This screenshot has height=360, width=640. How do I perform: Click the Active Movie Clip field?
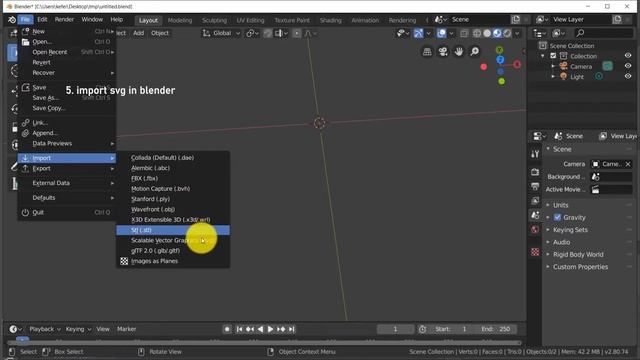click(611, 189)
